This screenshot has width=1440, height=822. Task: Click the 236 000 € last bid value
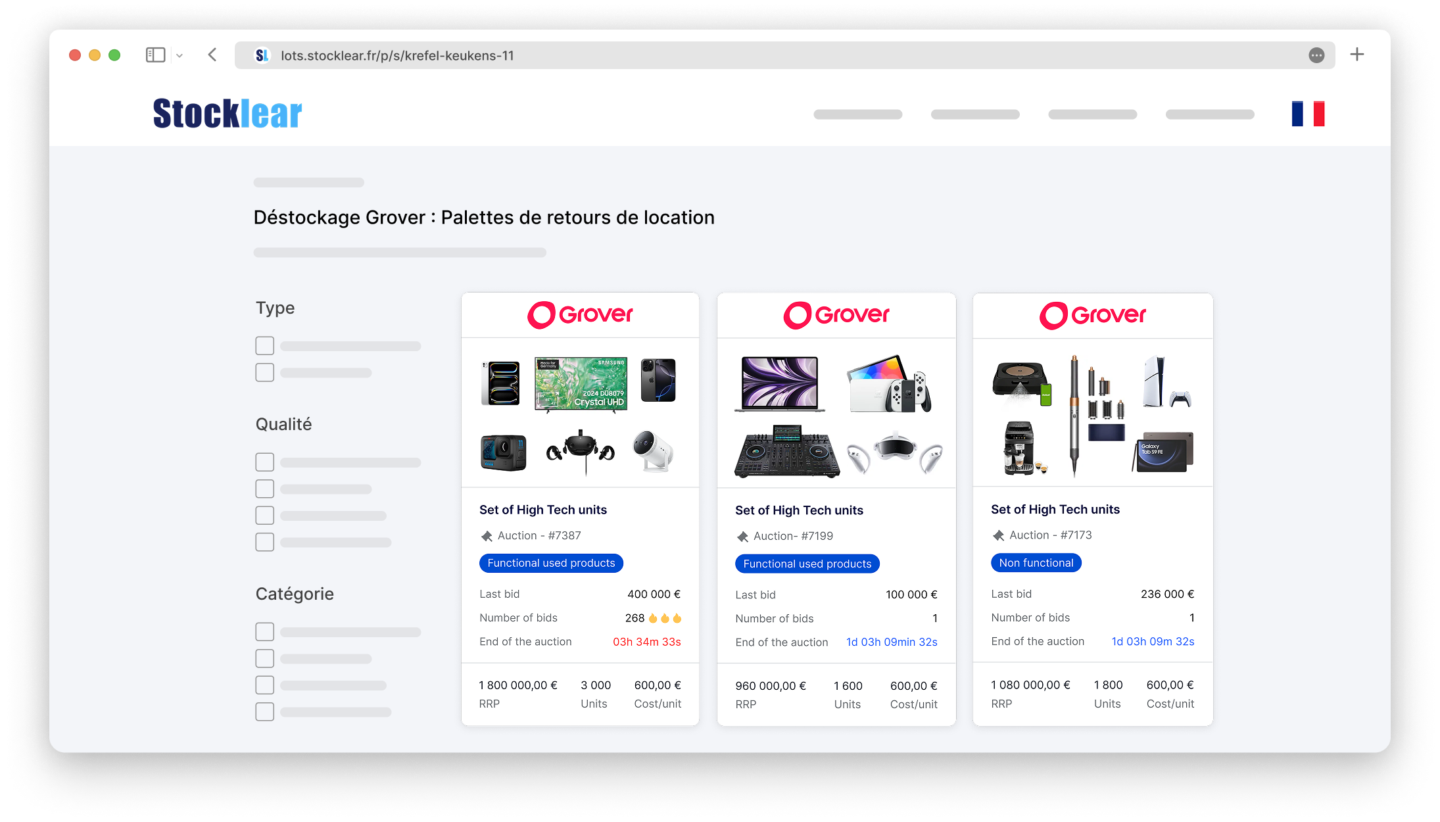coord(1167,594)
